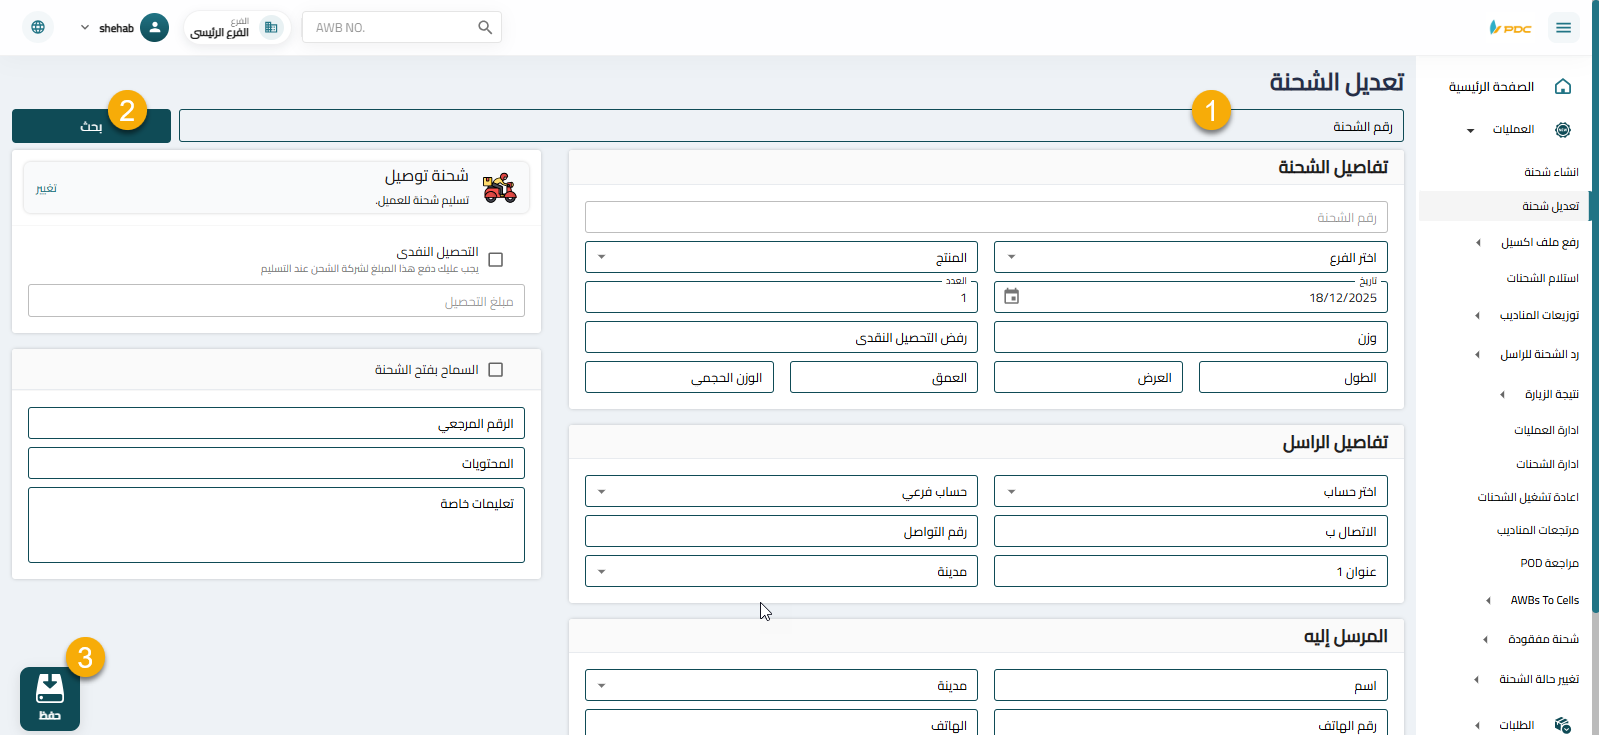
Task: Tick the السماح بفتح الشحنة checkbox
Action: pyautogui.click(x=495, y=370)
